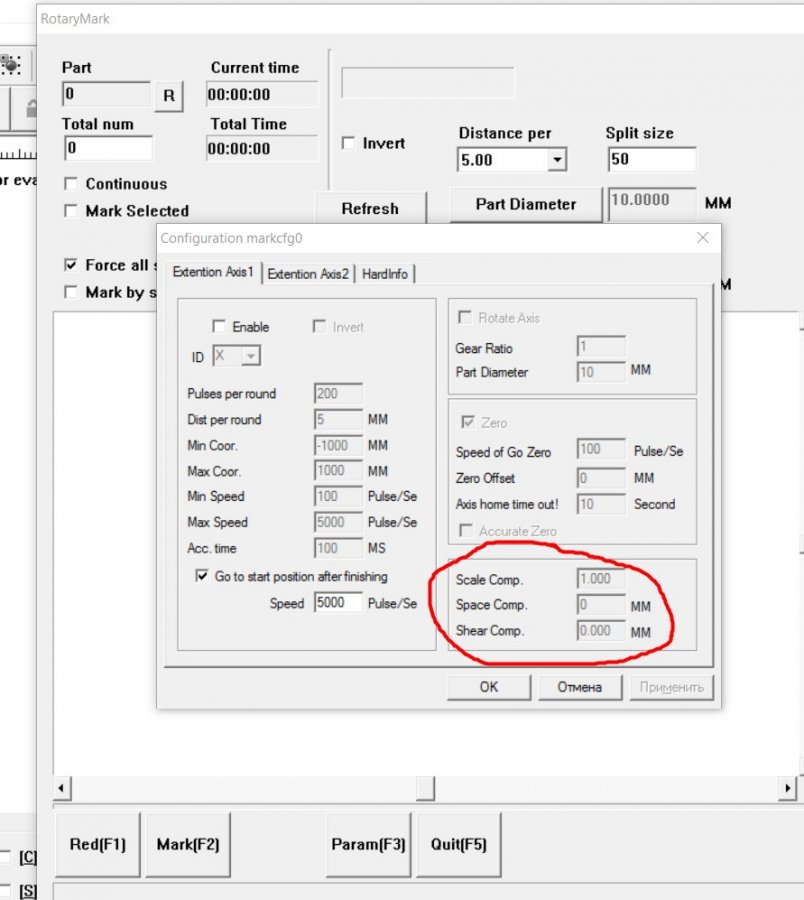804x900 pixels.
Task: Click the Part Diameter button
Action: coord(525,204)
